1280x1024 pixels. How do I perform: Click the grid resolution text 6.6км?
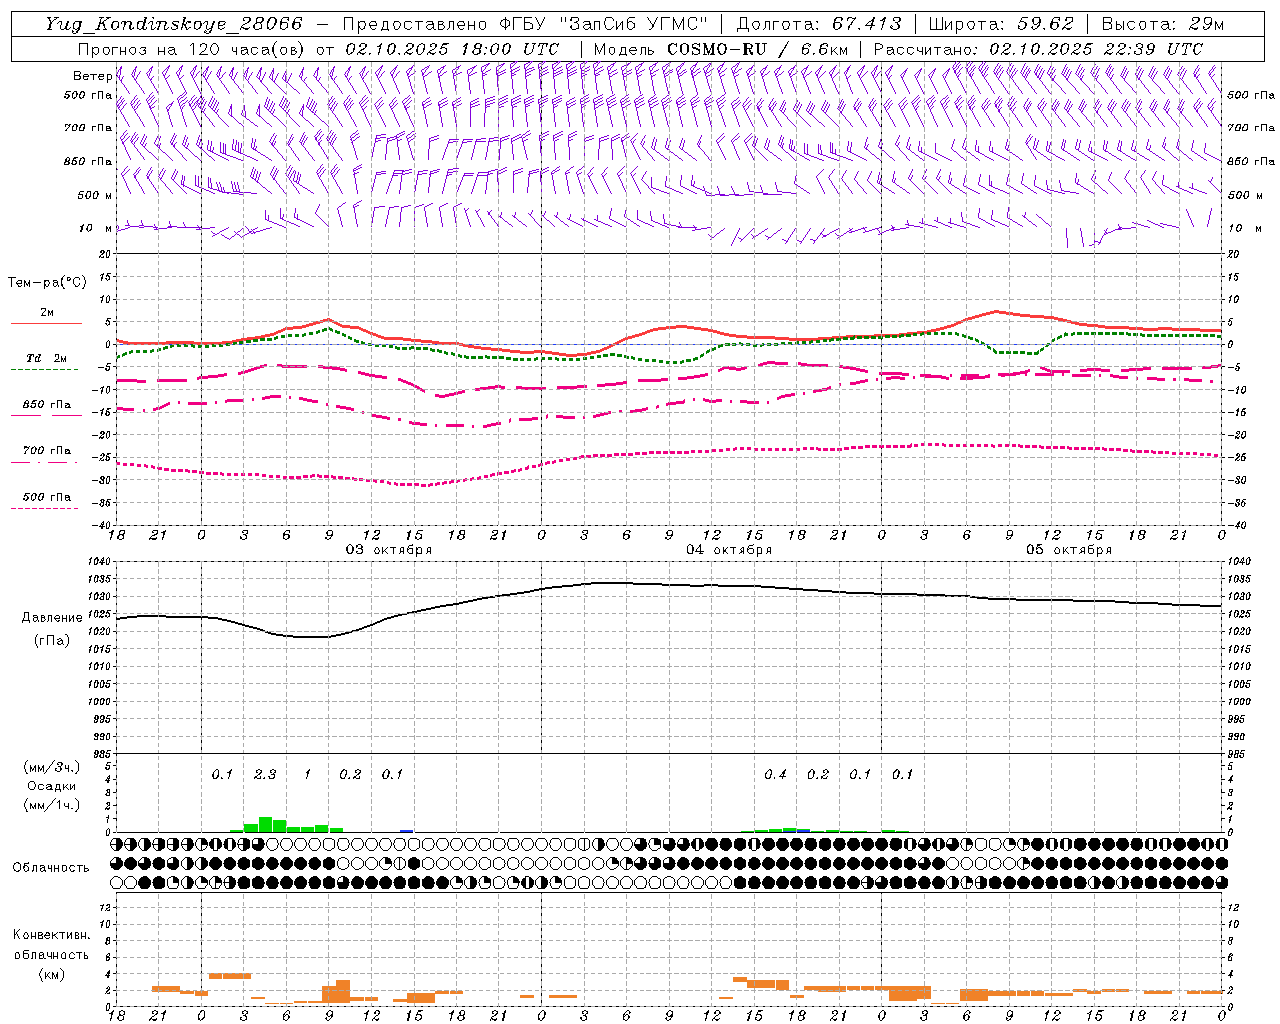pos(824,49)
